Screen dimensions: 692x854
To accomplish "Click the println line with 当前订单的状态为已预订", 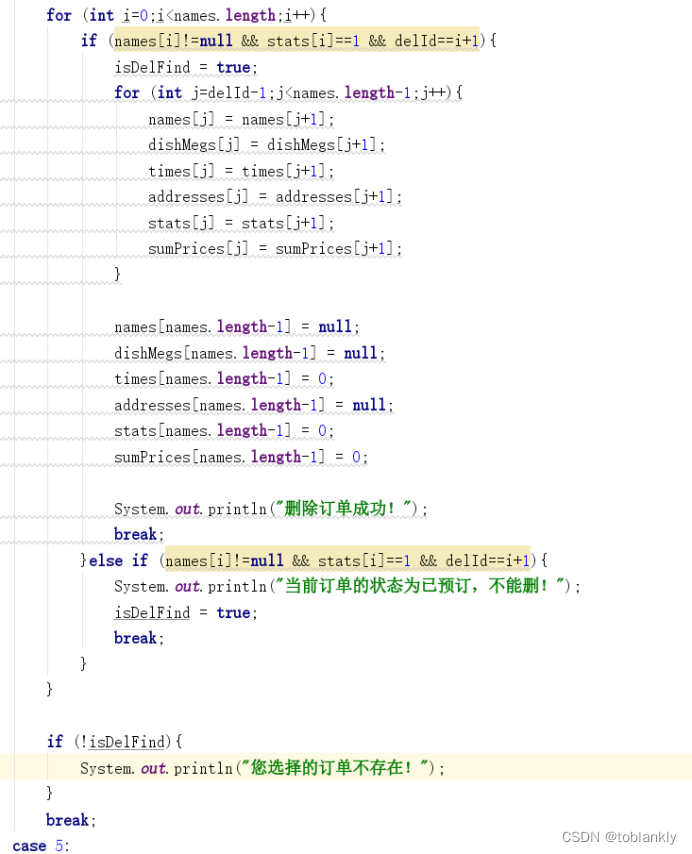I will pos(347,586).
